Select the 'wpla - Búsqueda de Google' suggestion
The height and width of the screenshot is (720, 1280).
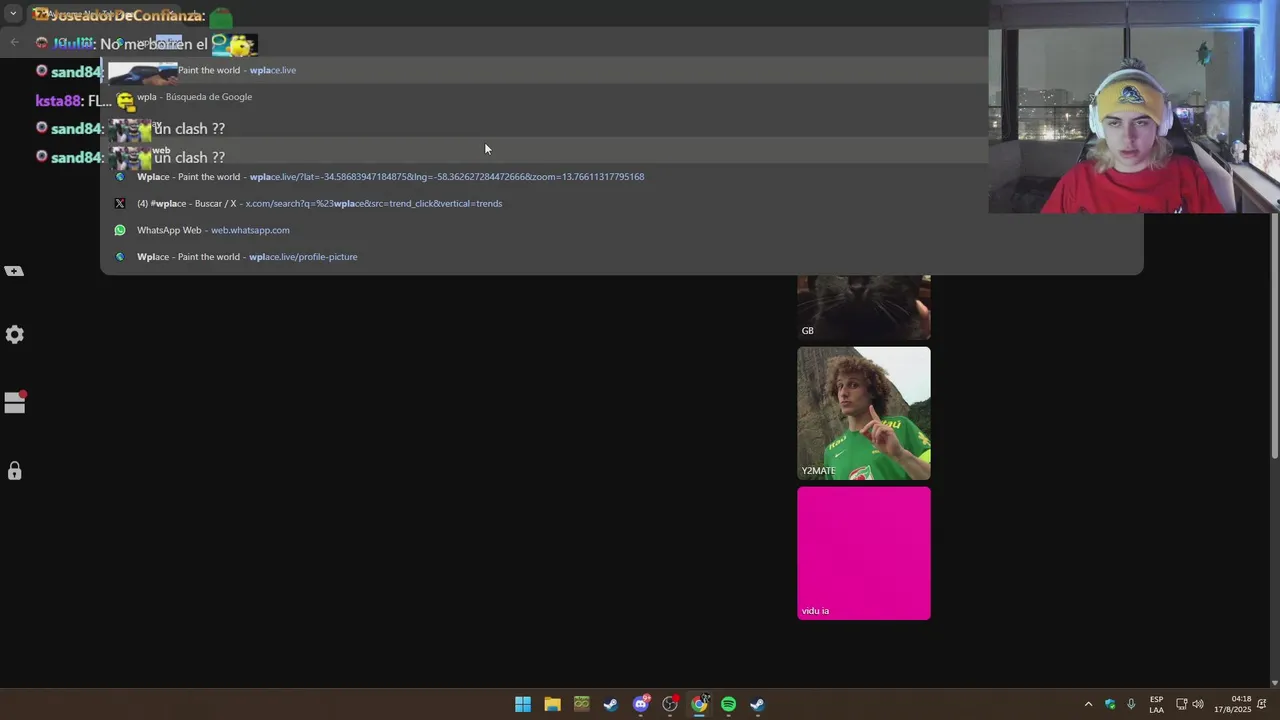coord(621,97)
